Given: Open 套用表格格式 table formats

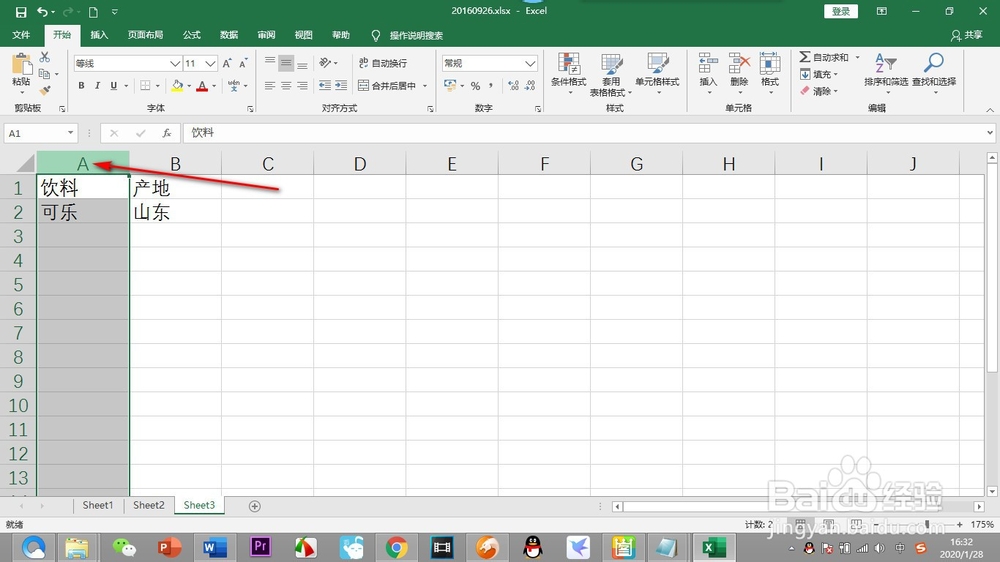Looking at the screenshot, I should (610, 74).
